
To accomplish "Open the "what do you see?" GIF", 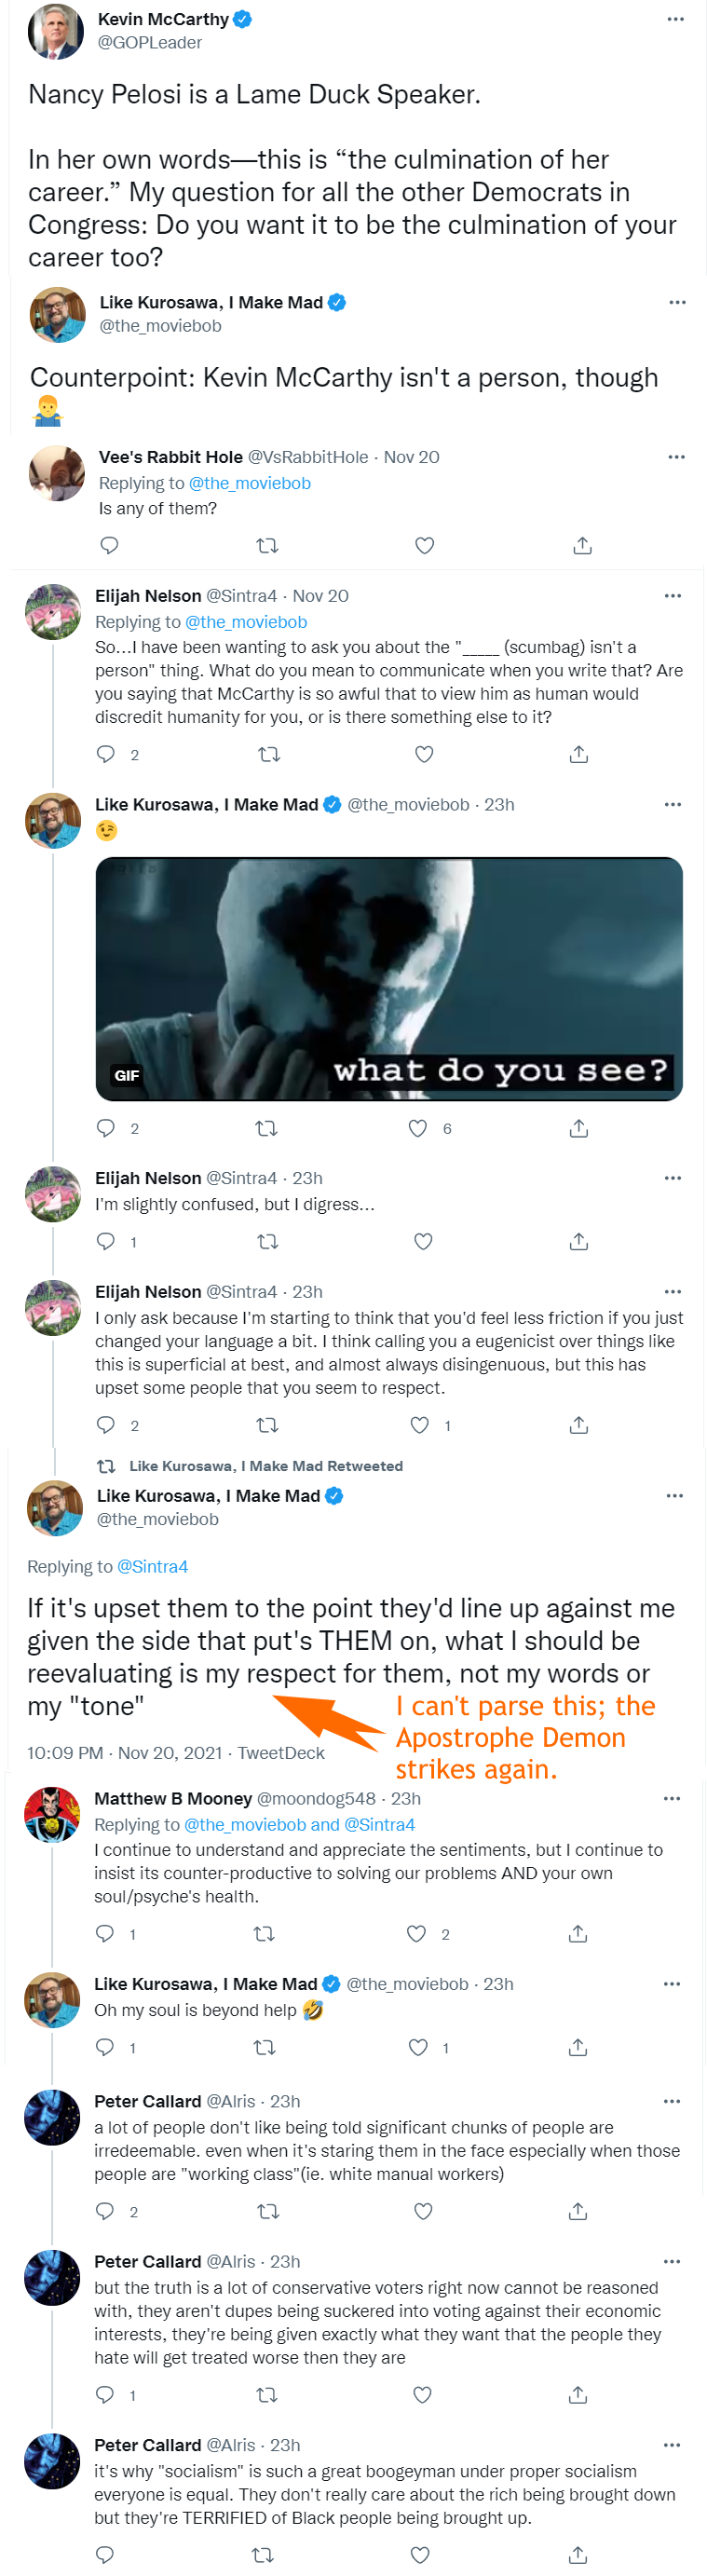I will point(388,978).
